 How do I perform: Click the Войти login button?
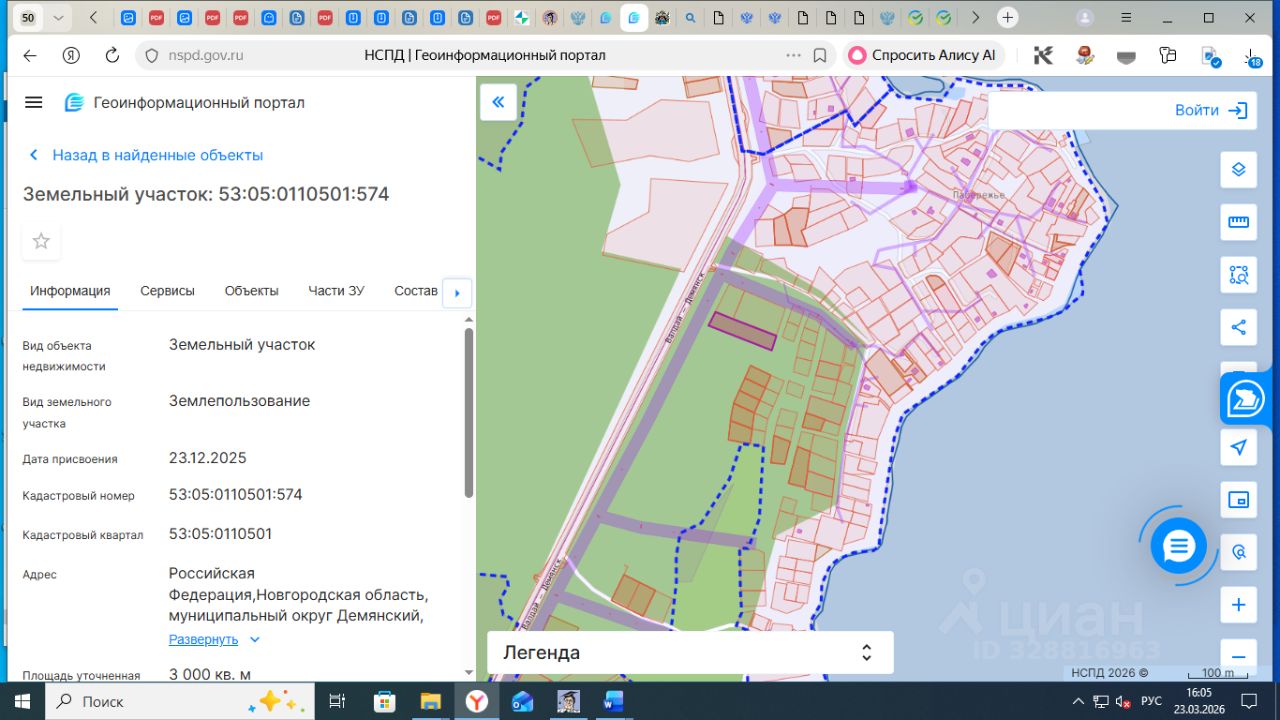(1211, 110)
